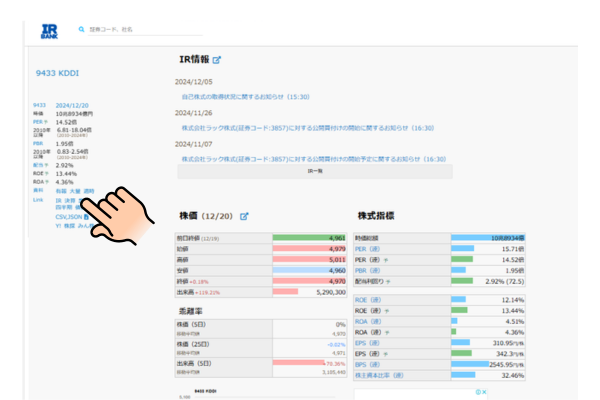Click the 2024/12/20 date link in sidebar
Image resolution: width=600 pixels, height=400 pixels.
72,105
